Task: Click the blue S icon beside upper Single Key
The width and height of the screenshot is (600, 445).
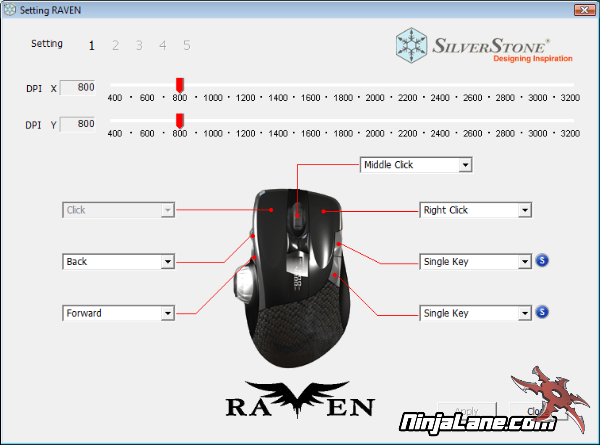Action: (542, 261)
